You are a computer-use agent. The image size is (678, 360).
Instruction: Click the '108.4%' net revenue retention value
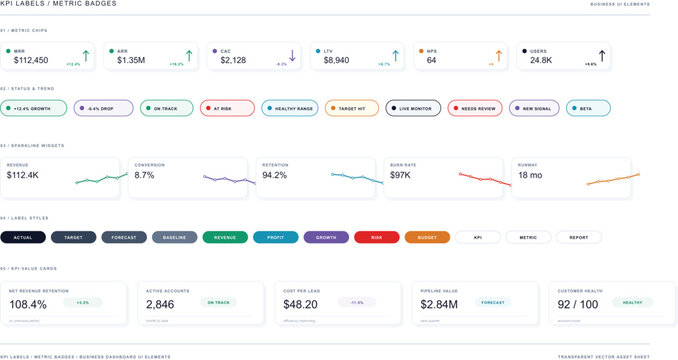28,304
